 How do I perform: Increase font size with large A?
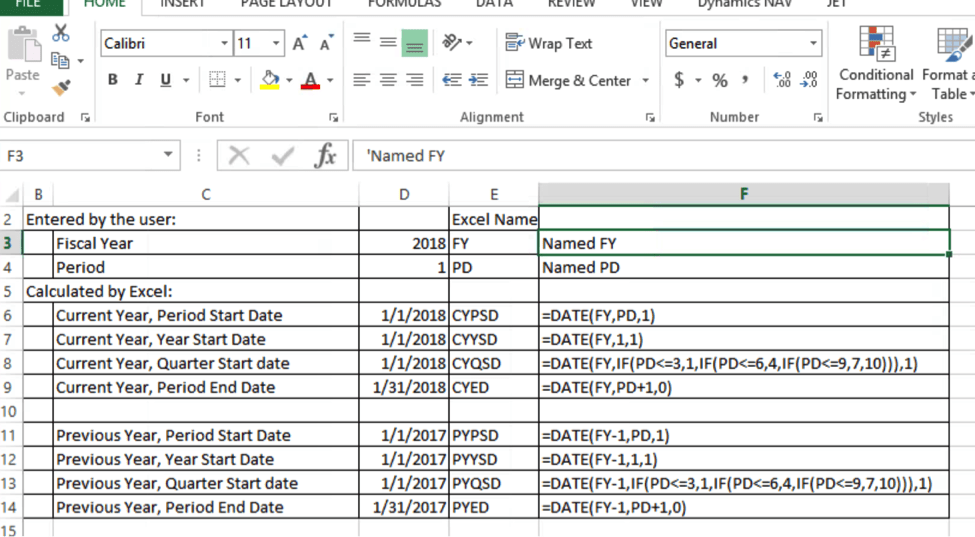click(300, 44)
